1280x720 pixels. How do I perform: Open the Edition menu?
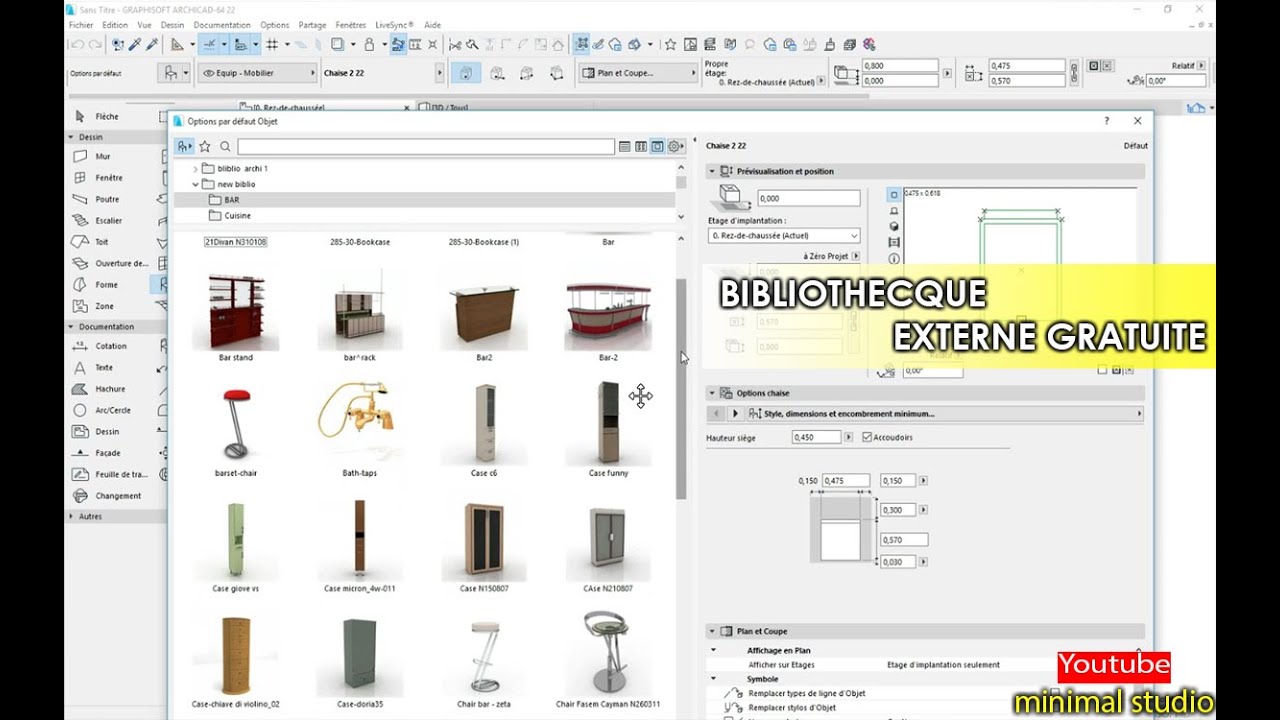(115, 25)
